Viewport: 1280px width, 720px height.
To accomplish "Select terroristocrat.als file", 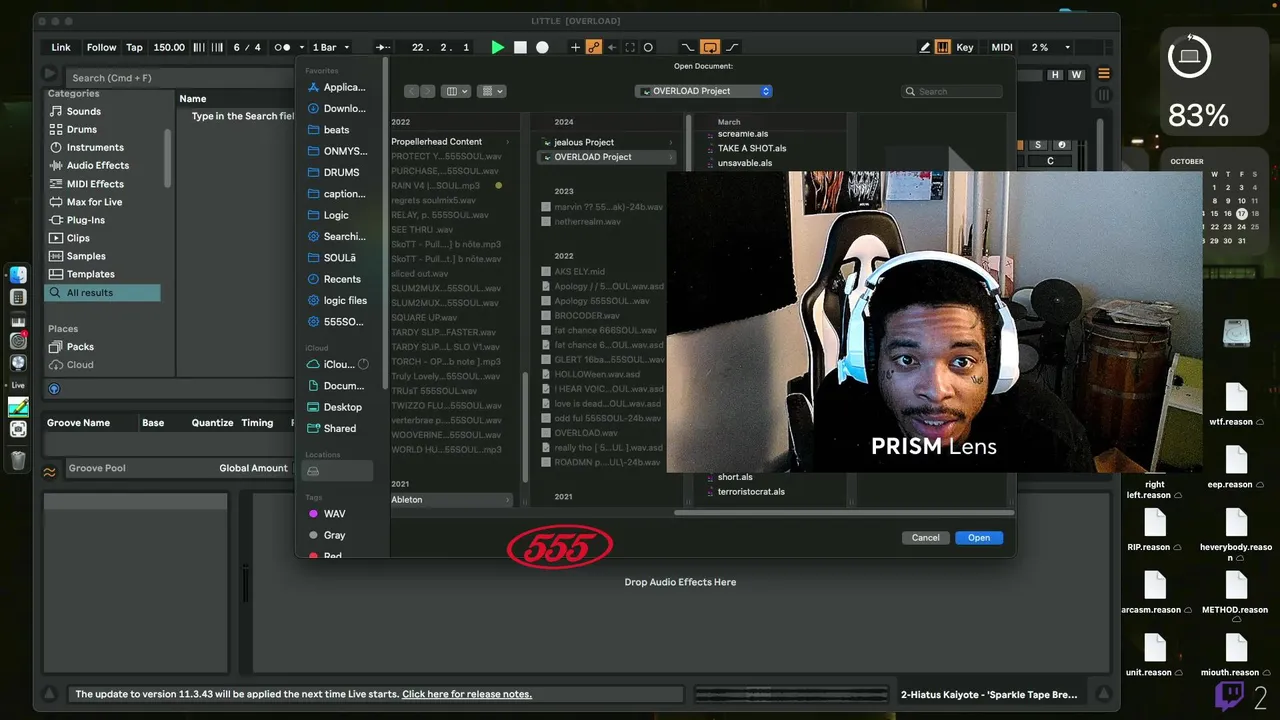I will coord(751,492).
